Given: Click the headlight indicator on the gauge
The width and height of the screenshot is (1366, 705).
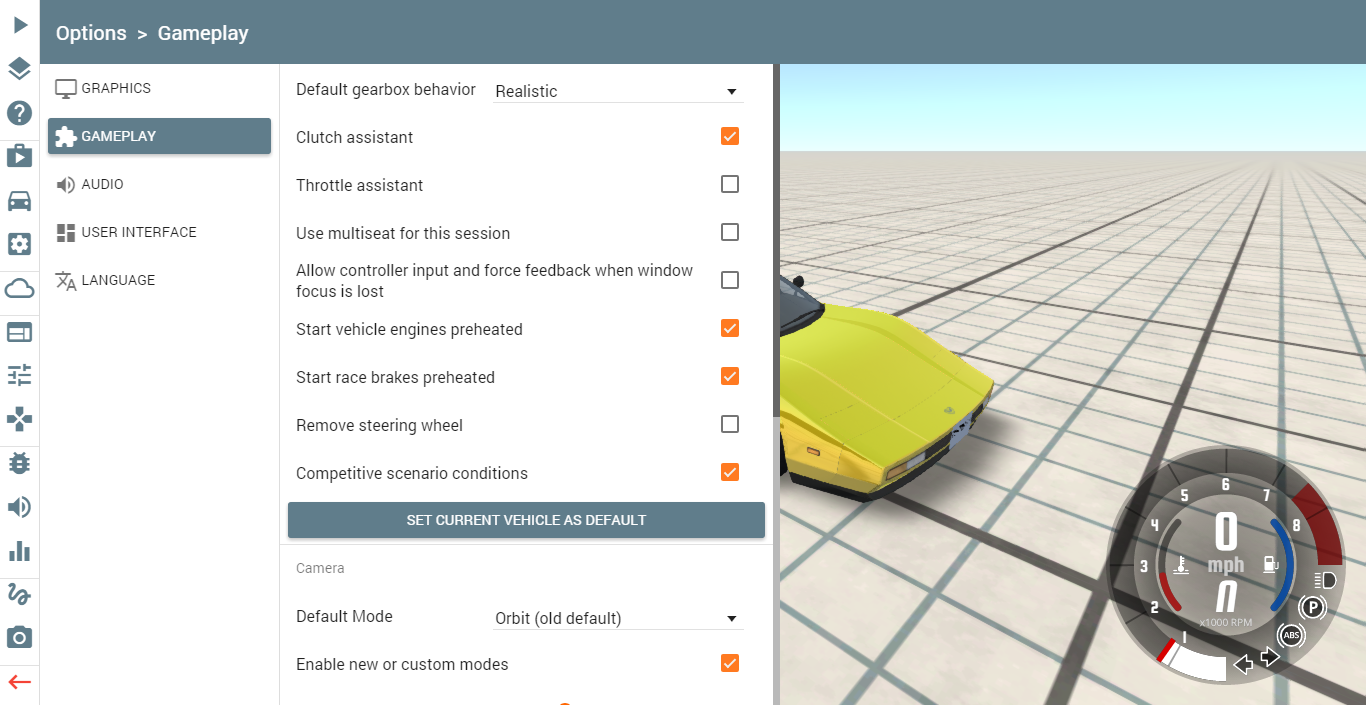Looking at the screenshot, I should (x=1325, y=580).
